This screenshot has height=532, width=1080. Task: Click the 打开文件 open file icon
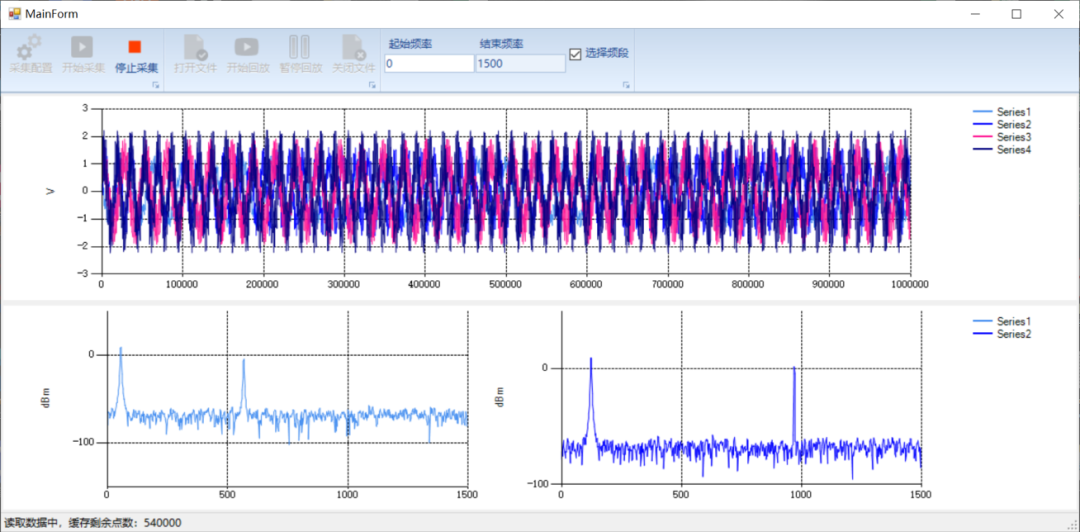click(x=195, y=46)
